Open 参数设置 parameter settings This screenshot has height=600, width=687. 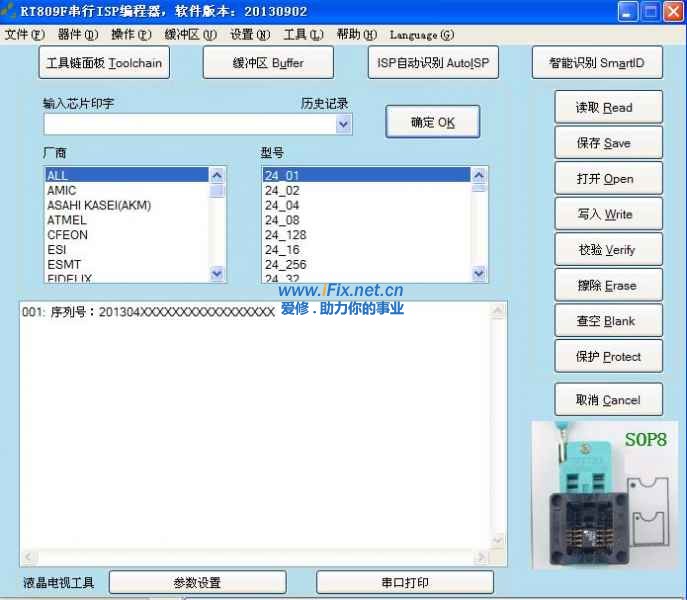196,582
